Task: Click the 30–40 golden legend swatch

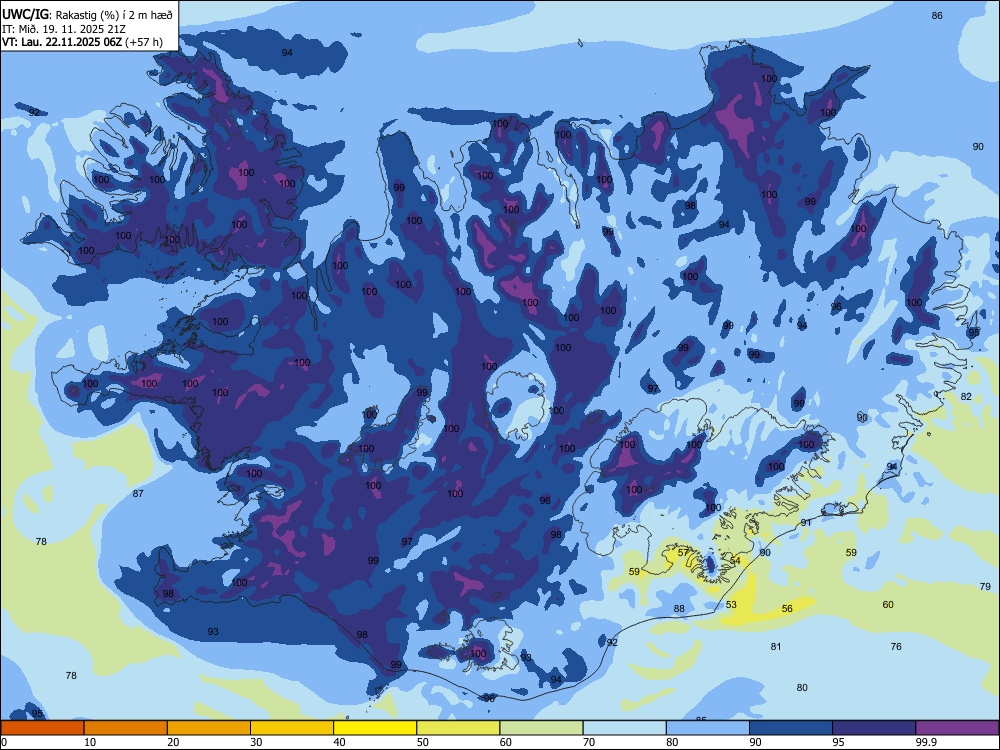Action: tap(292, 728)
